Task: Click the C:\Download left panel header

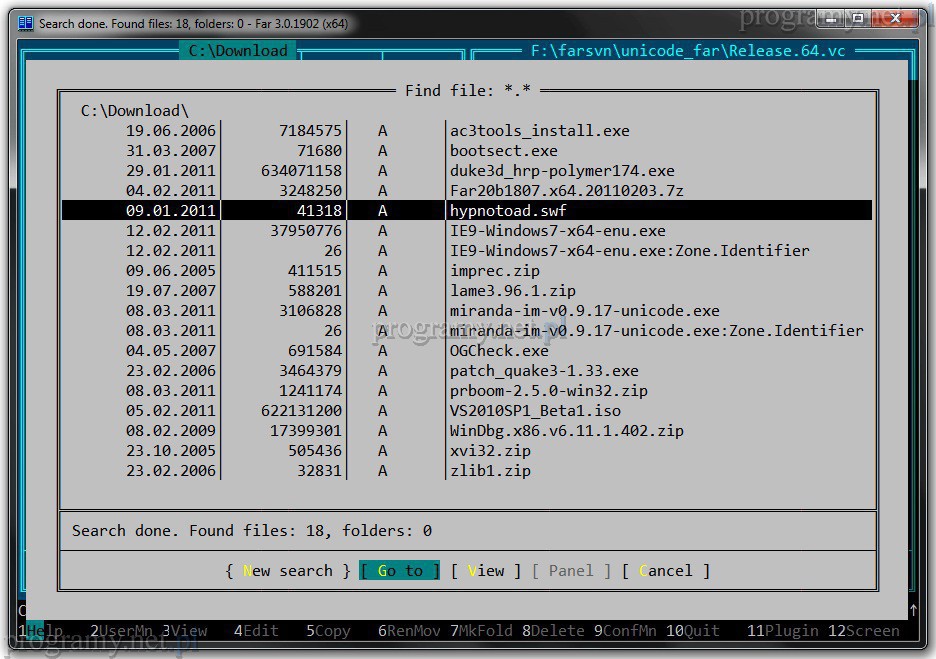Action: 238,51
